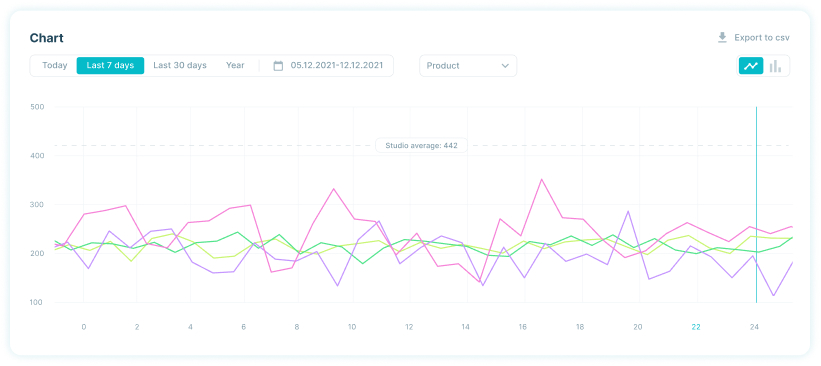Viewport: 821px width, 366px height.
Task: Click the 6 x-axis label
Action: 243,327
